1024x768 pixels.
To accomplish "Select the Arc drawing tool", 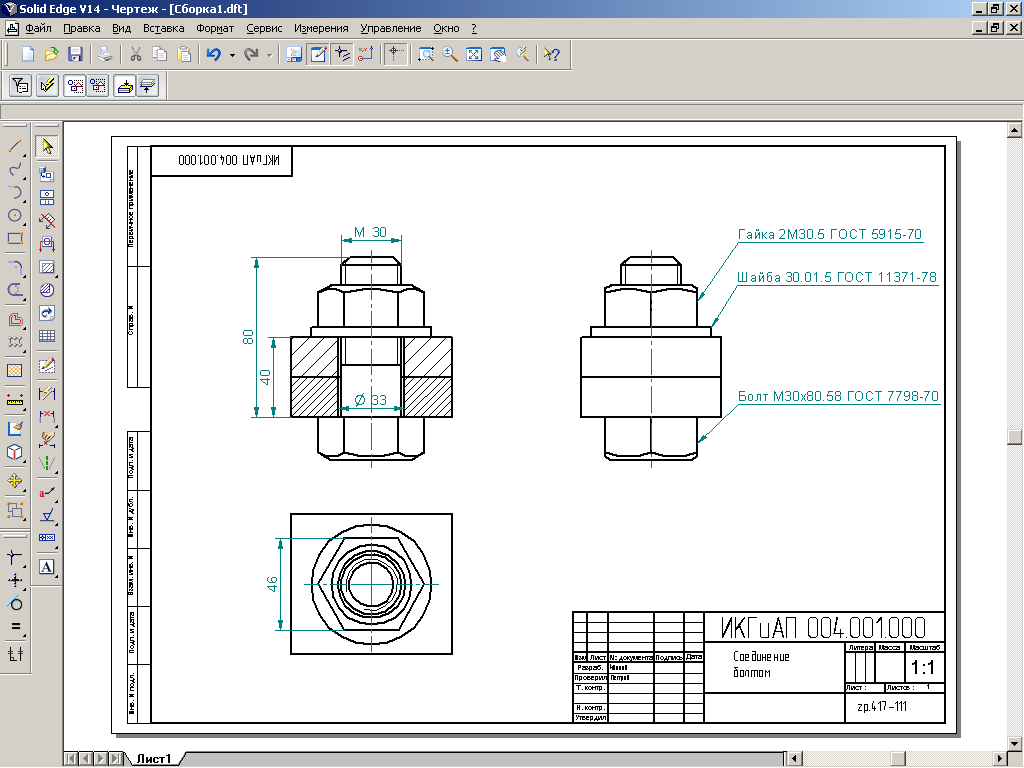I will coord(15,193).
